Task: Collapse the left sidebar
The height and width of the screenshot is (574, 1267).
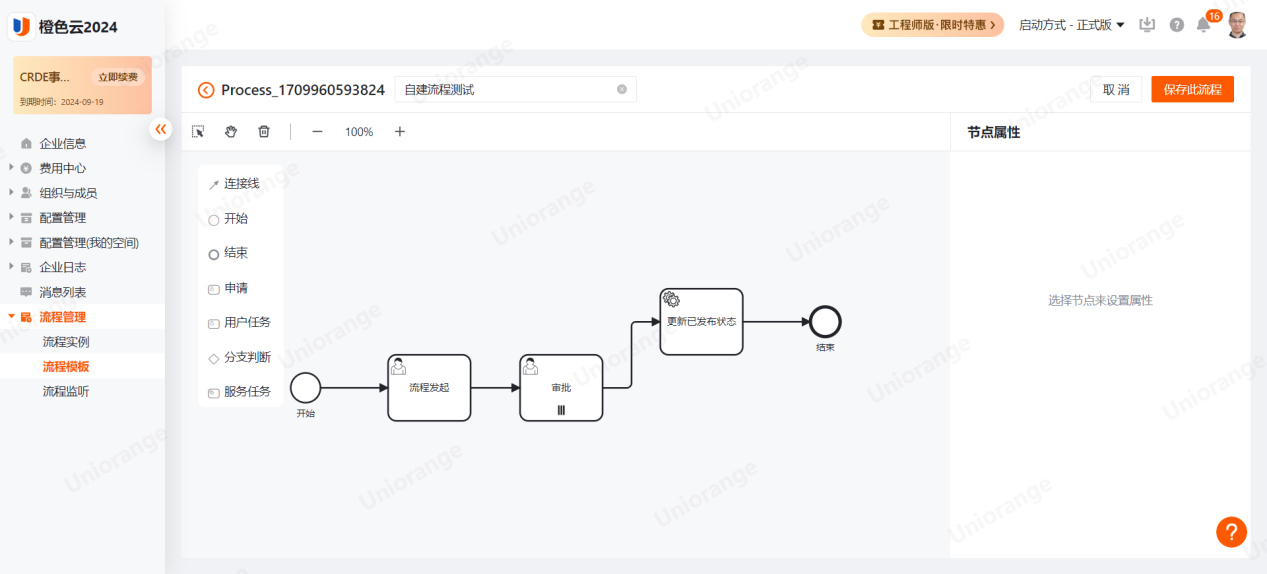Action: click(161, 129)
